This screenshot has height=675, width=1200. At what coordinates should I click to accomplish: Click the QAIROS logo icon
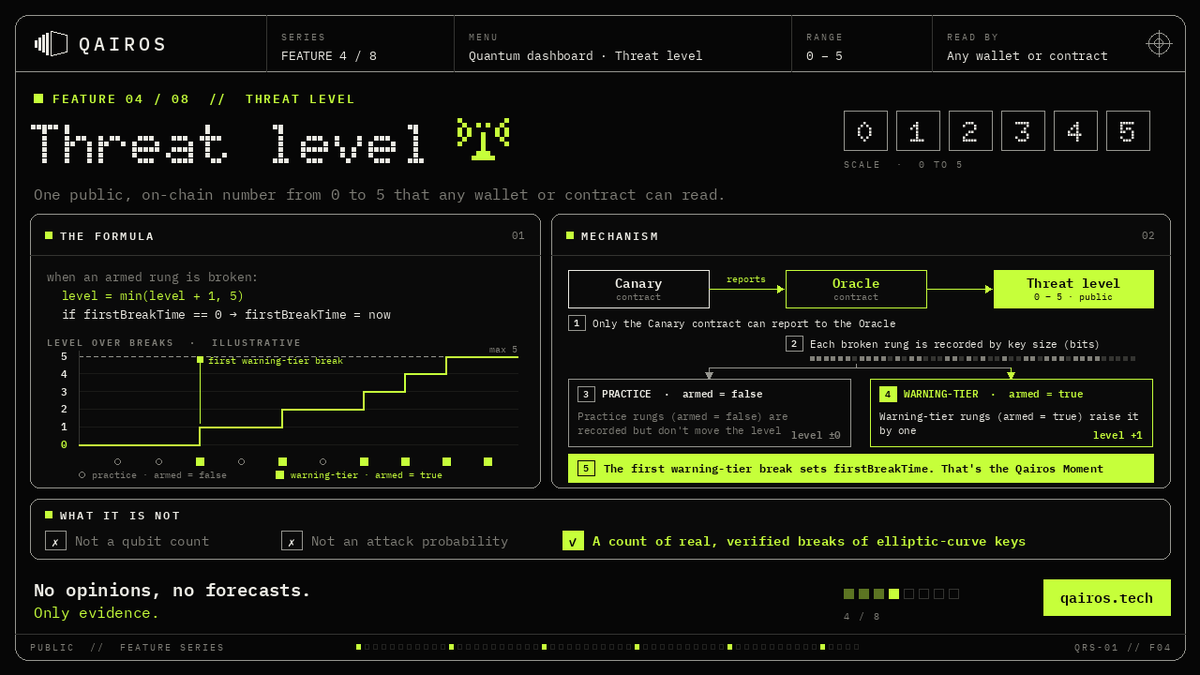point(51,43)
